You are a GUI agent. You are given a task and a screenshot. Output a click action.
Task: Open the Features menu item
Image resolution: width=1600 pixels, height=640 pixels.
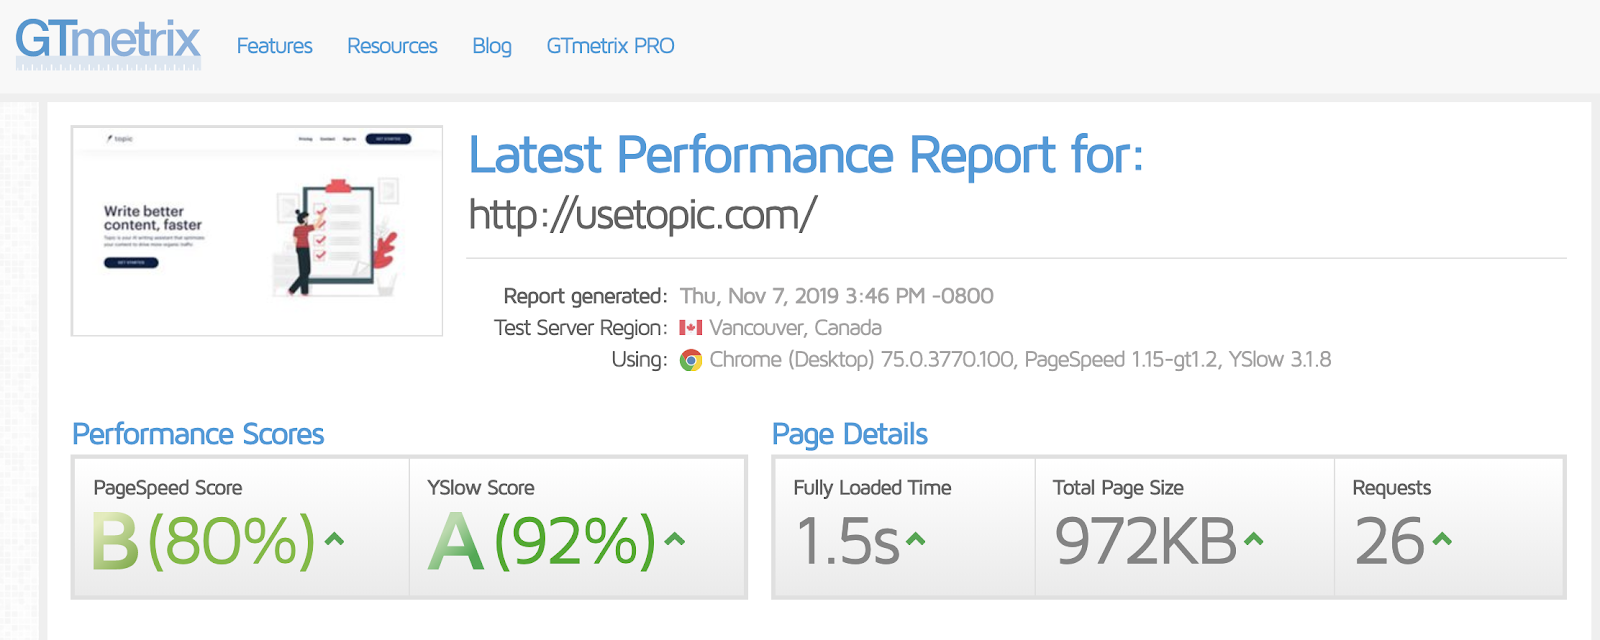click(x=274, y=46)
